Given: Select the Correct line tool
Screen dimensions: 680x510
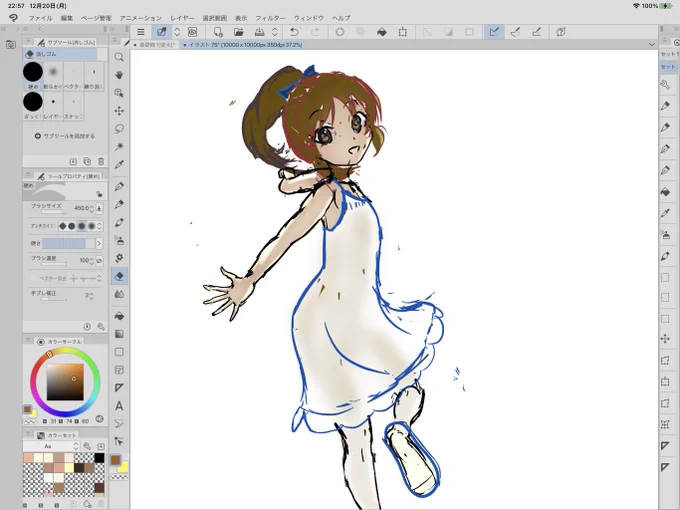Looking at the screenshot, I should point(119,441).
